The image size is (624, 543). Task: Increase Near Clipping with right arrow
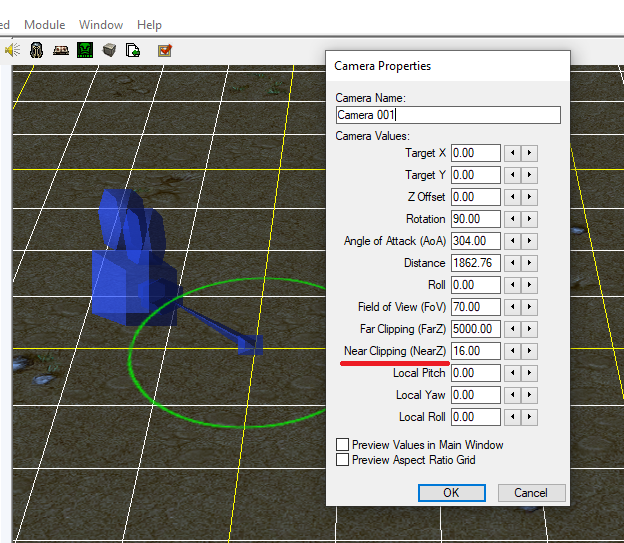pyautogui.click(x=529, y=351)
